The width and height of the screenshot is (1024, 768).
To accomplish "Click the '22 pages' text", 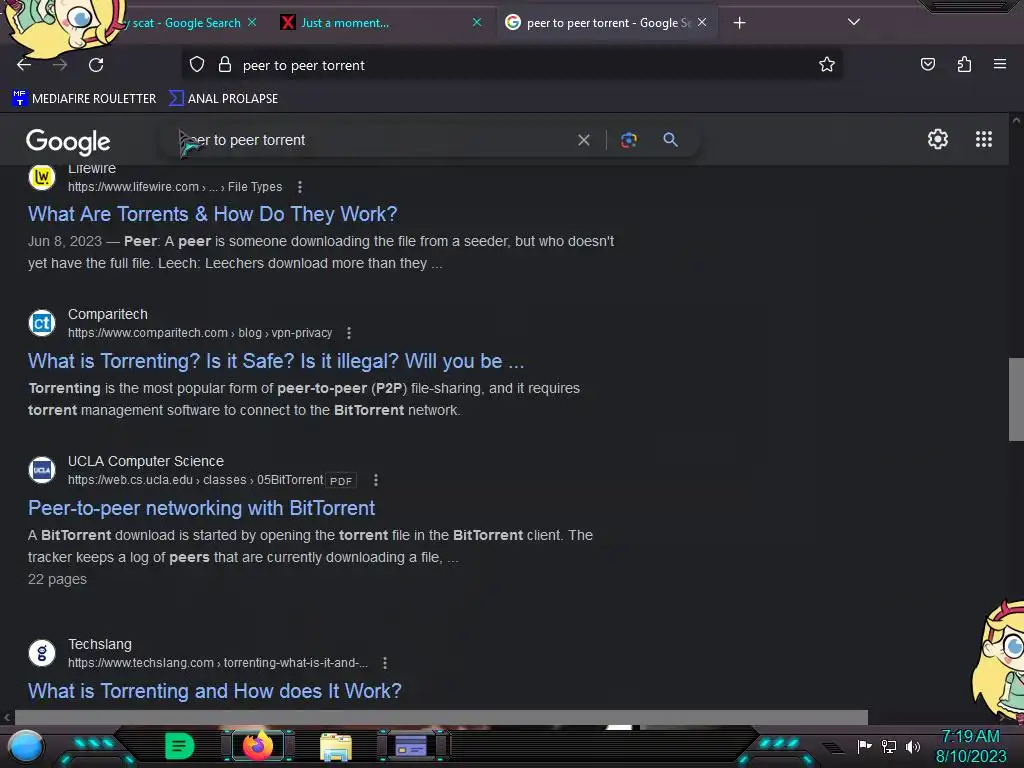I will 57,579.
